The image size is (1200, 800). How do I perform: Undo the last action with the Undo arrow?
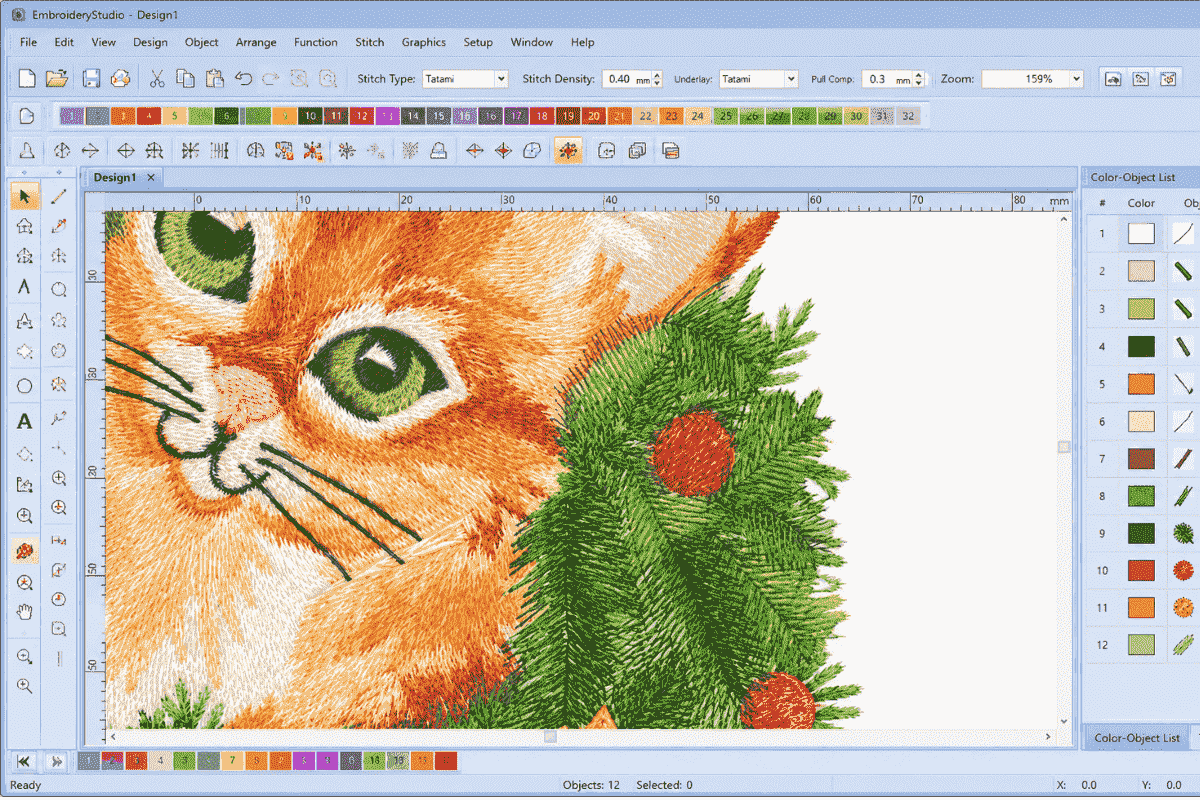(x=243, y=79)
